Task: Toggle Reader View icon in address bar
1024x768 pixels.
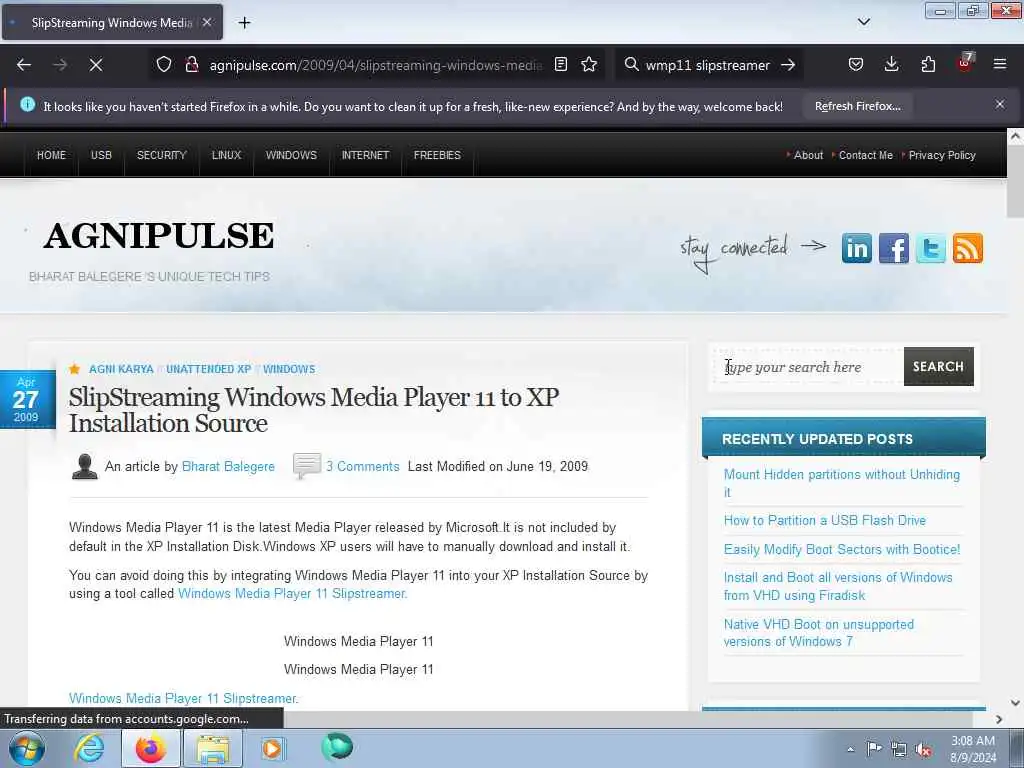Action: pyautogui.click(x=560, y=65)
